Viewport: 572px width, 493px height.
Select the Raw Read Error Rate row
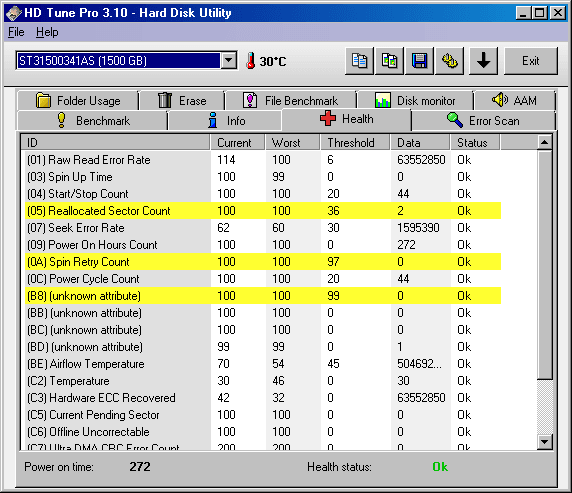pyautogui.click(x=263, y=160)
